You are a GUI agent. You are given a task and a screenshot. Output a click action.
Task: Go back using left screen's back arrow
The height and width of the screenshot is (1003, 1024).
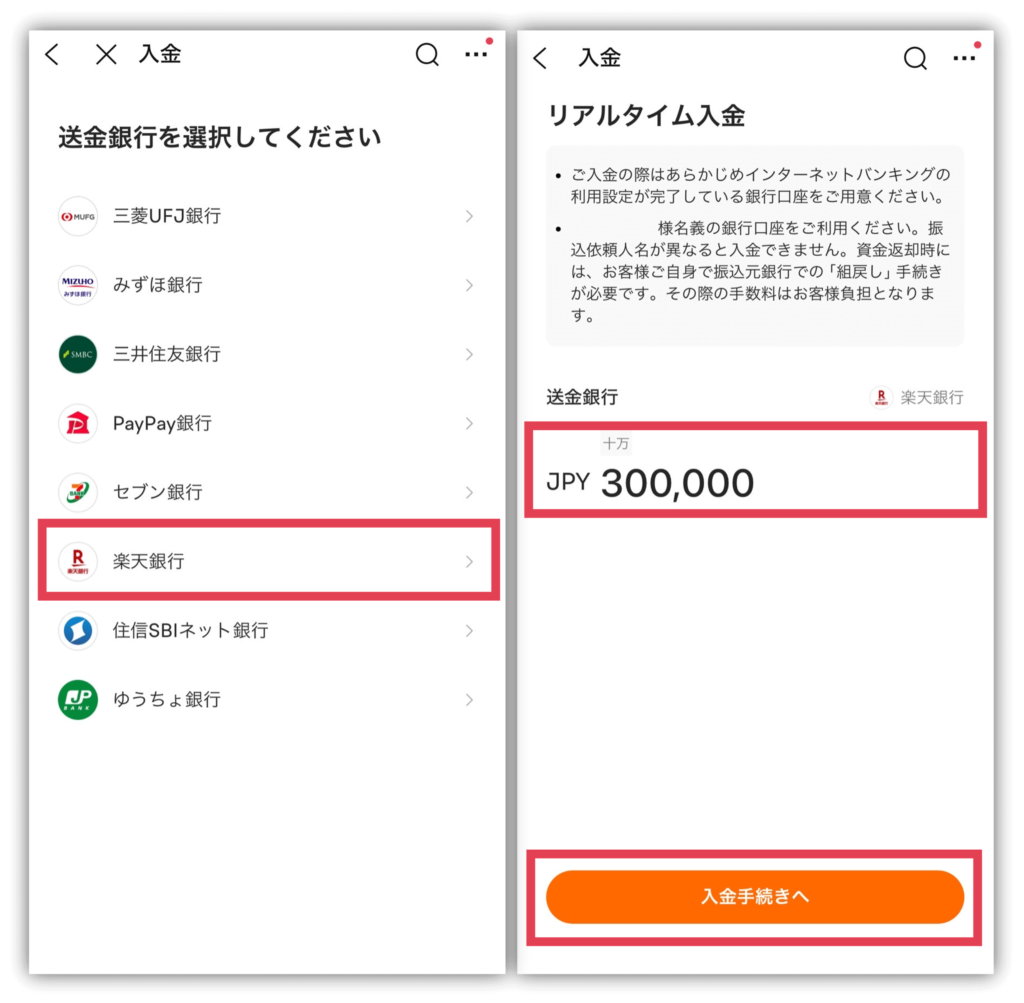pos(53,55)
